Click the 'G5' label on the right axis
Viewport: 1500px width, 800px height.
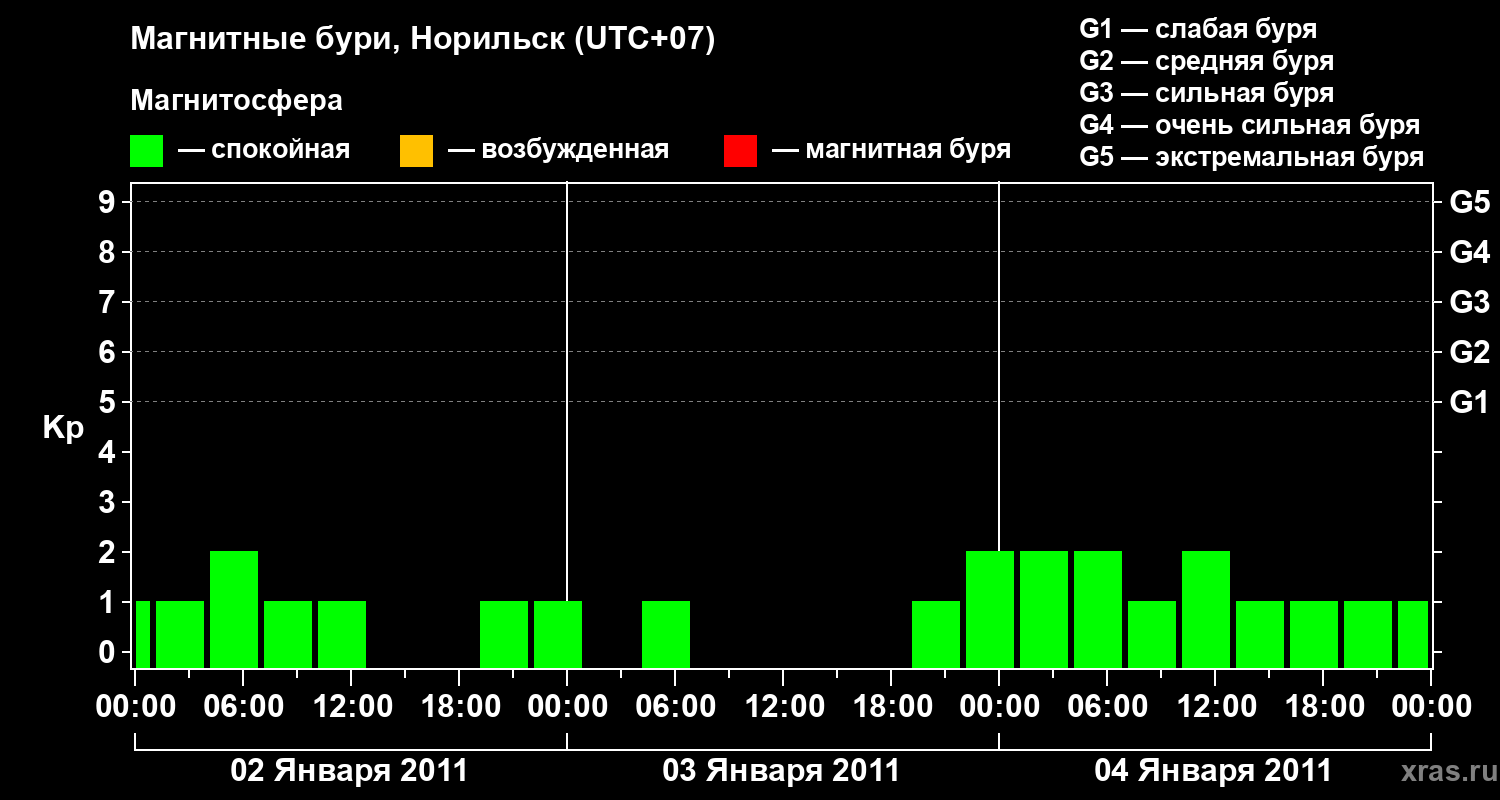[x=1469, y=202]
